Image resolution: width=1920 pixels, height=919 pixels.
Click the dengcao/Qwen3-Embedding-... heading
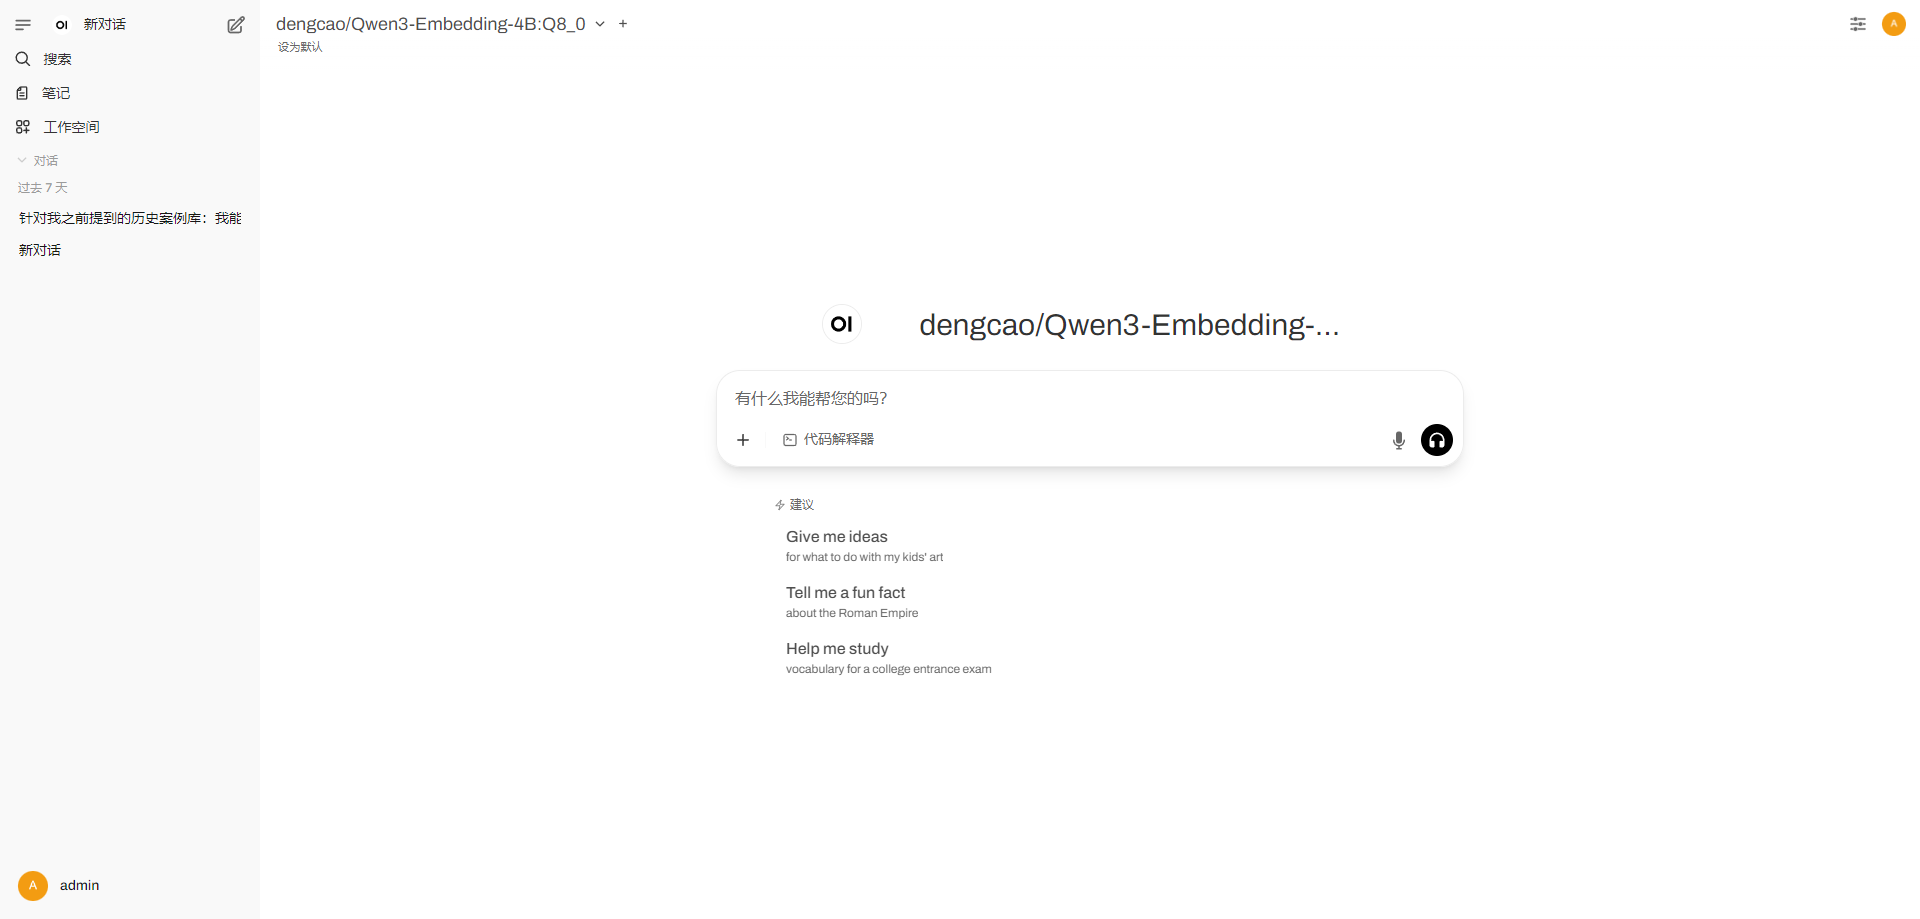[1129, 325]
